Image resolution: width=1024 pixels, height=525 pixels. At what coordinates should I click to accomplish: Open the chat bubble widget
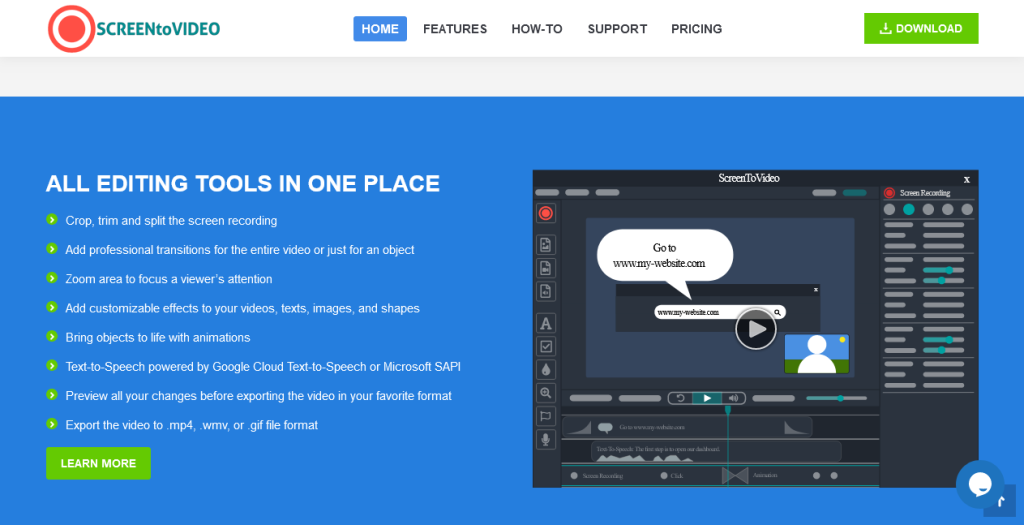(979, 484)
